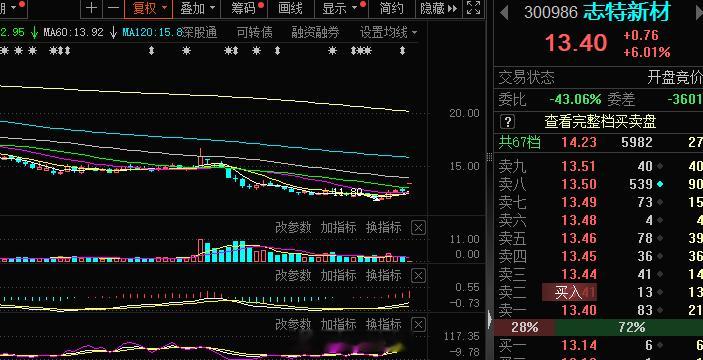This screenshot has height=360, width=703.
Task: Open the 复权 adjustment dropdown
Action: 149,8
